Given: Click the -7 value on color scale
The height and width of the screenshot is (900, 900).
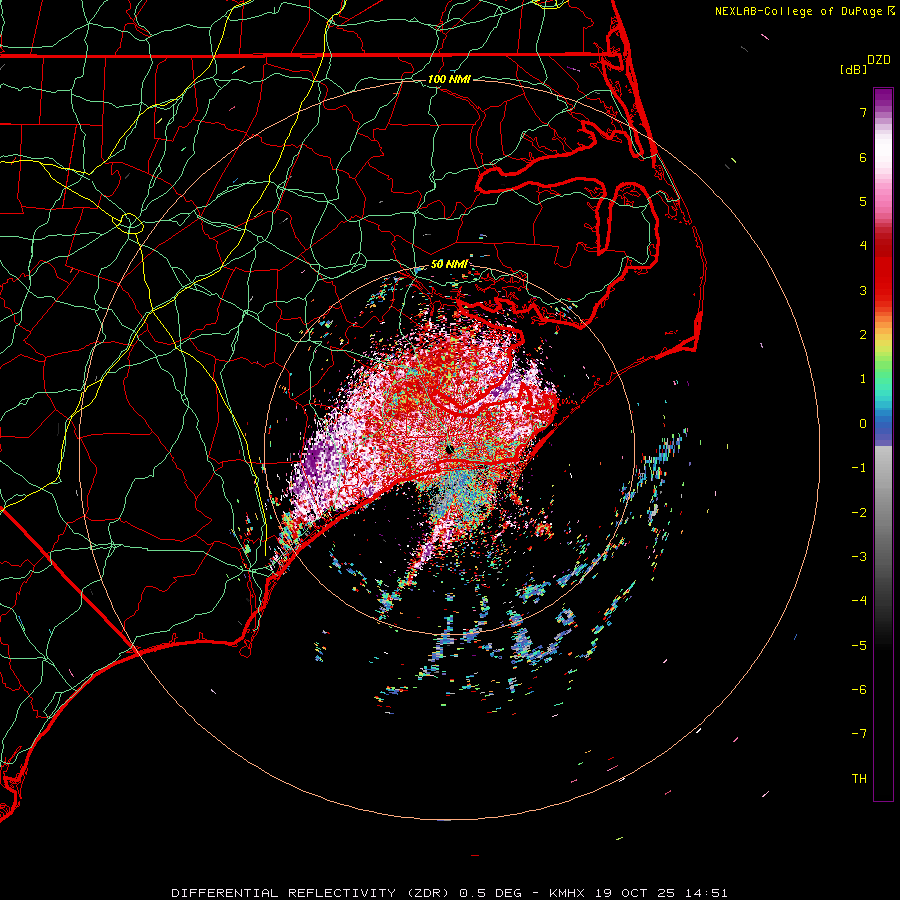Looking at the screenshot, I should [x=859, y=734].
